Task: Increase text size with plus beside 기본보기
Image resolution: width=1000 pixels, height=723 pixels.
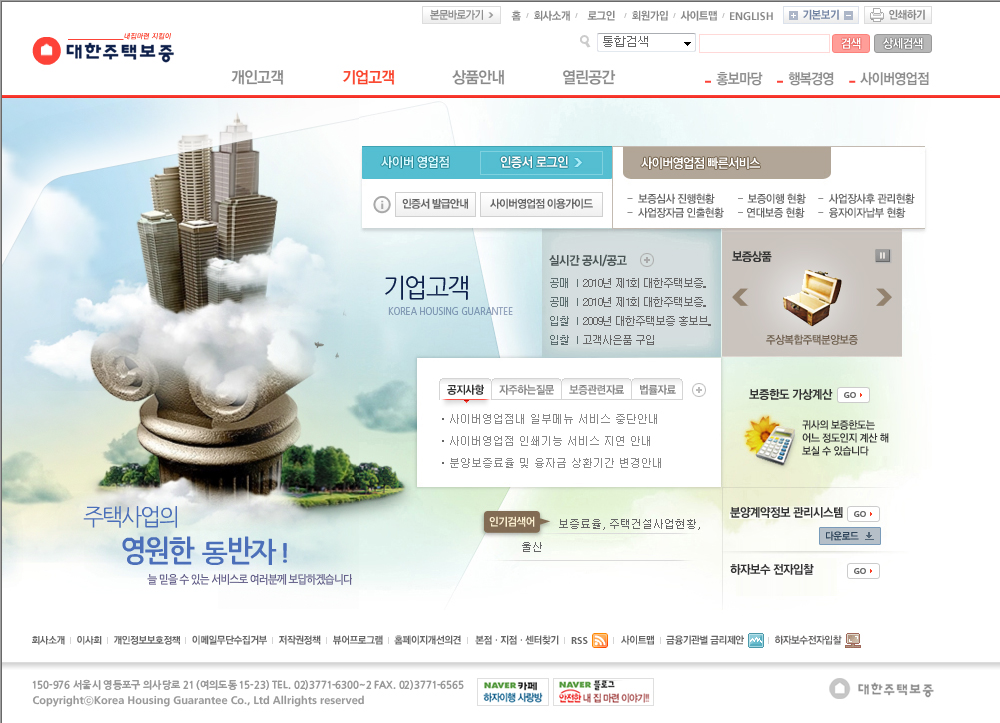Action: pos(793,15)
